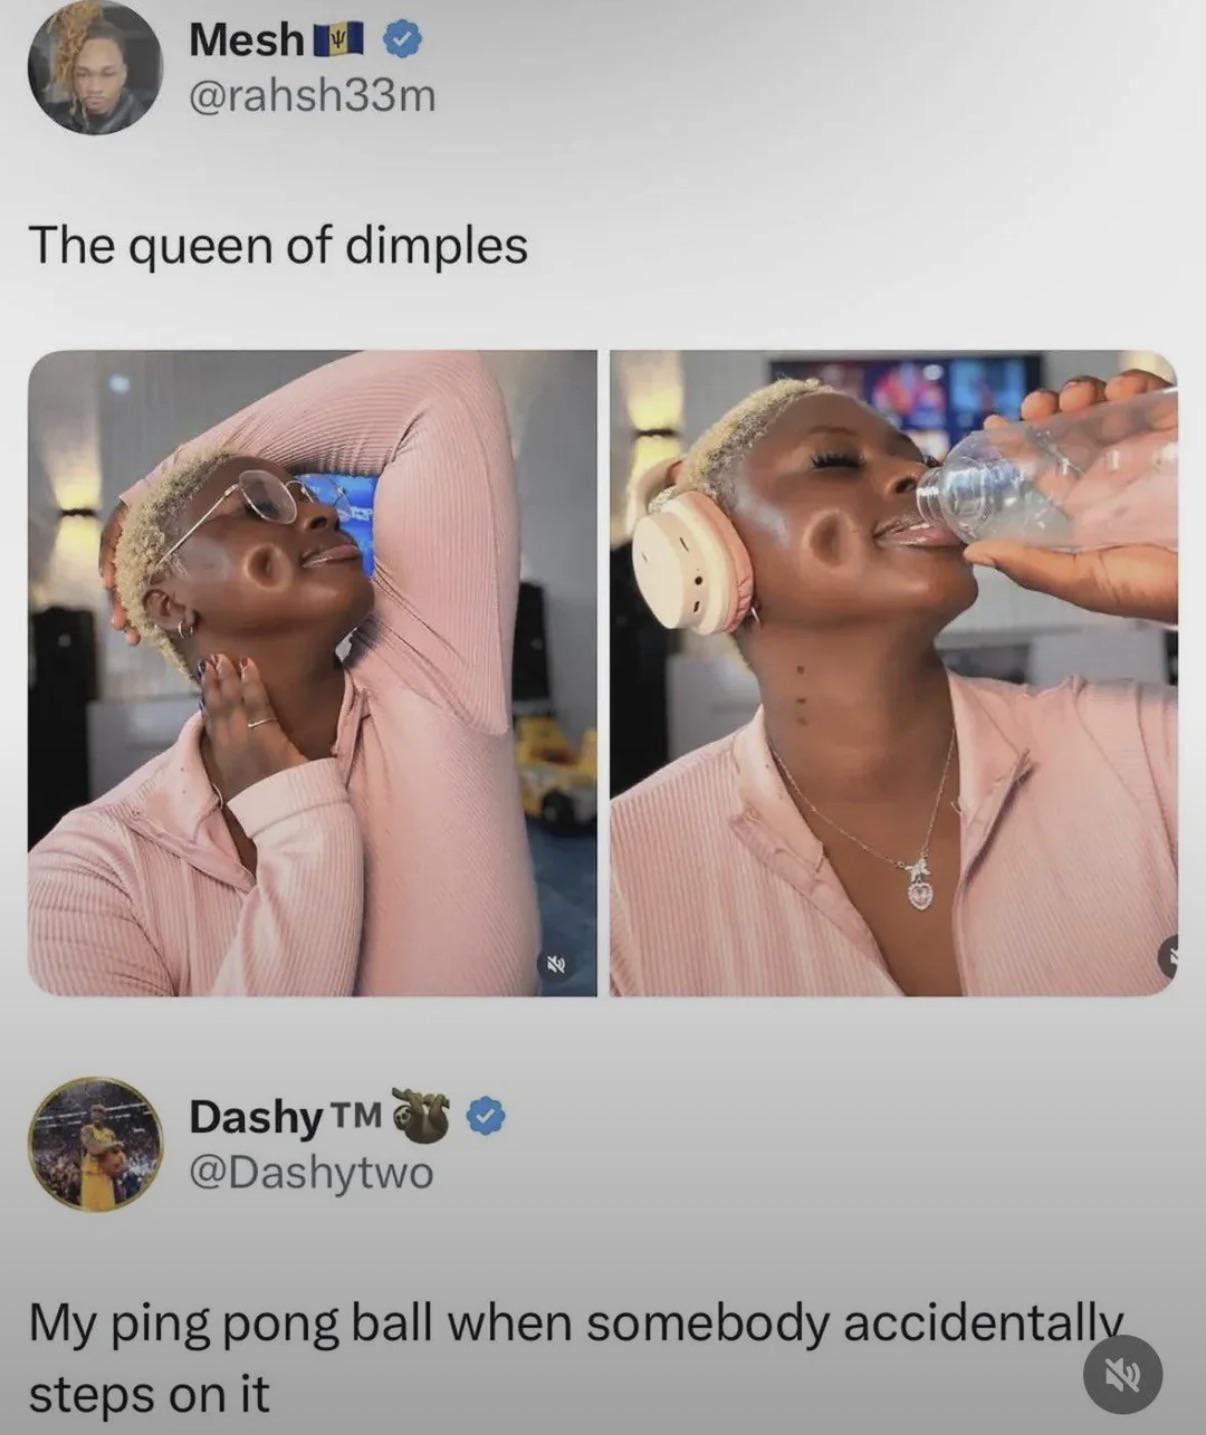Open the @rahsh33m handle
The width and height of the screenshot is (1206, 1435).
pyautogui.click(x=312, y=95)
